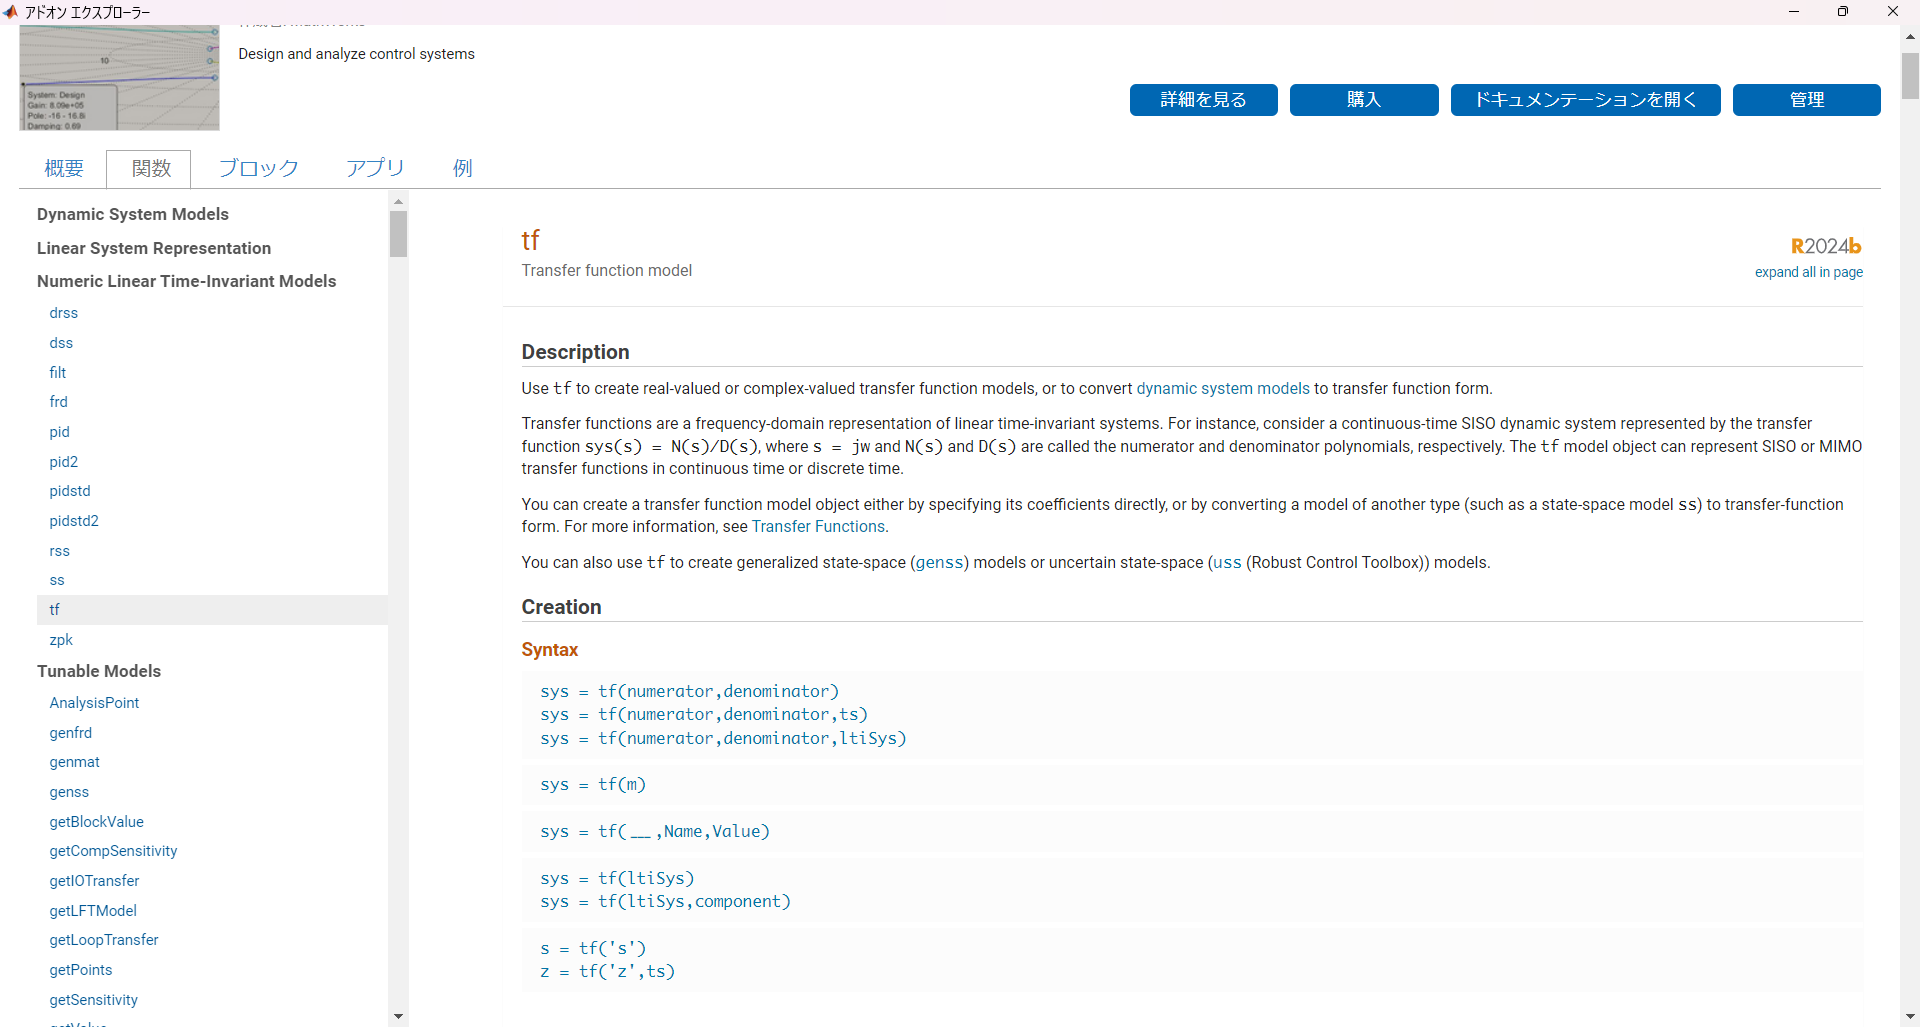Viewport: 1920px width, 1027px height.
Task: Open the 'pid' function page
Action: pos(59,432)
